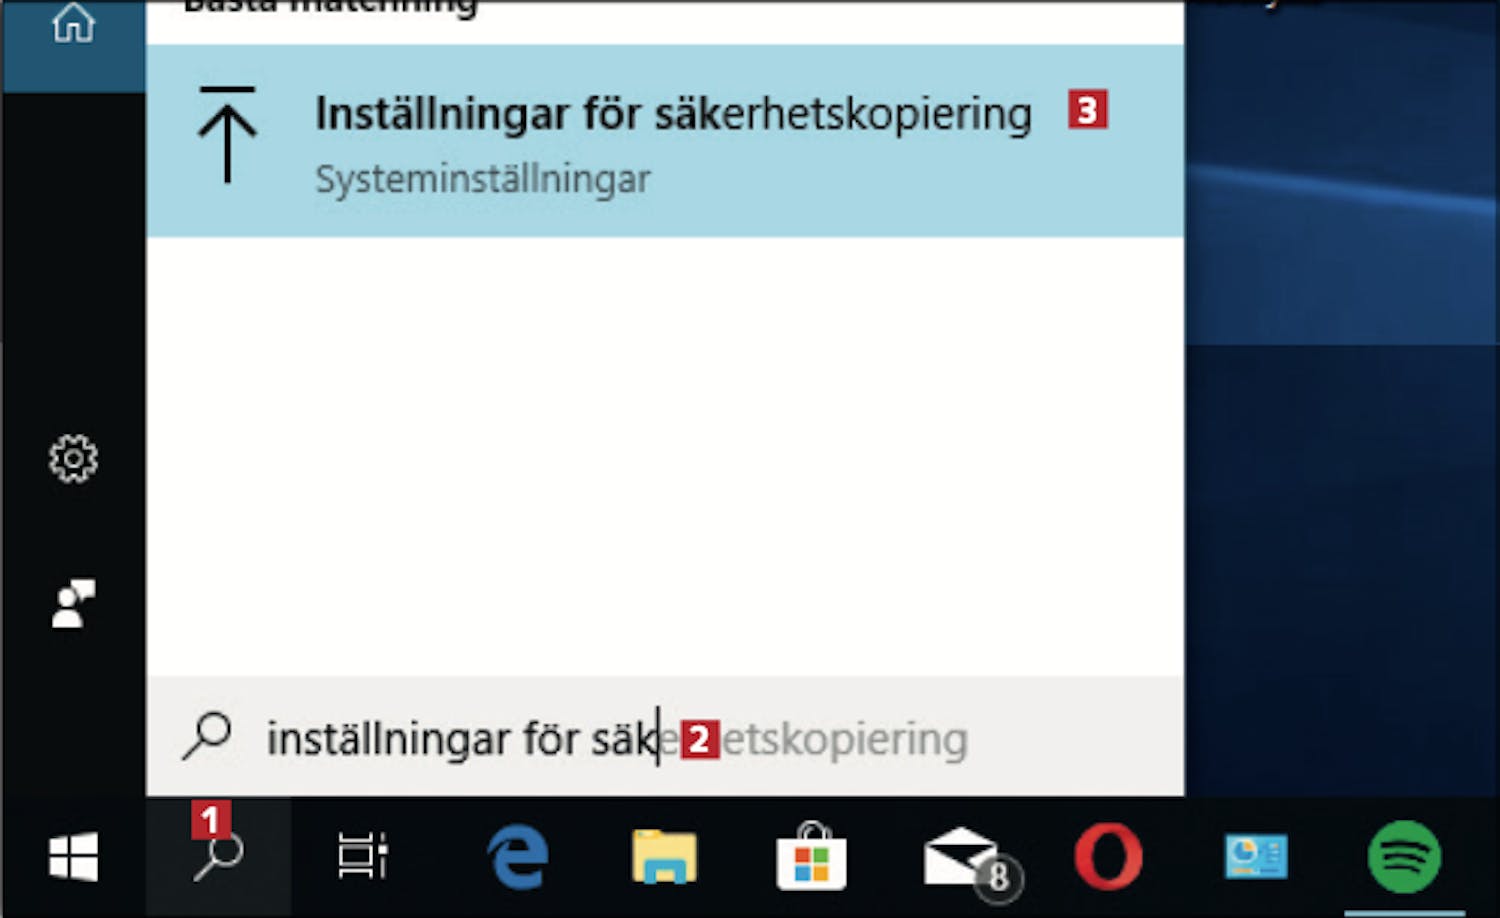This screenshot has height=918, width=1500.
Task: Open Task View from the taskbar
Action: [x=362, y=857]
